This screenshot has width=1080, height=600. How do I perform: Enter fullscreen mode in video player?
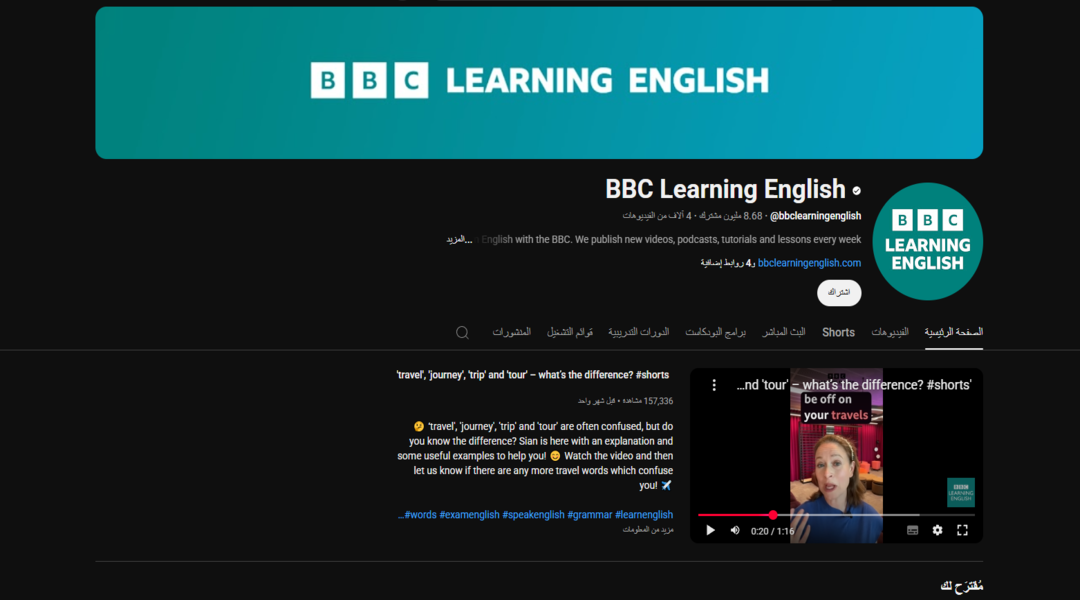coord(962,530)
